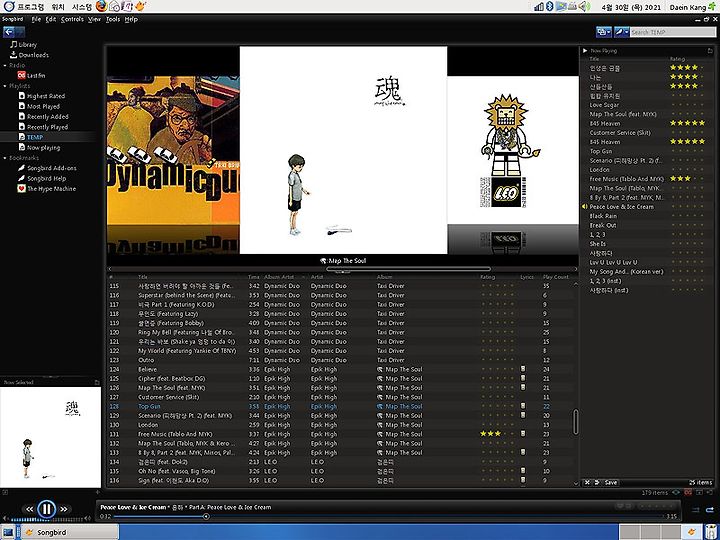The width and height of the screenshot is (720, 540).
Task: Toggle the bottom display pane icon
Action: pyautogui.click(x=699, y=492)
